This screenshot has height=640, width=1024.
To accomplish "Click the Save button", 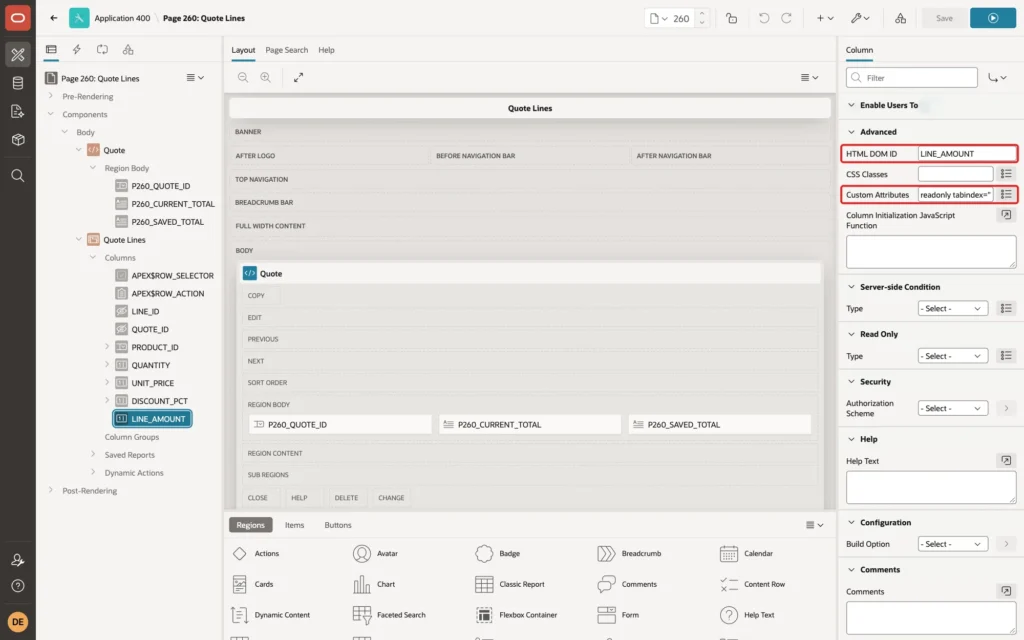I will coord(944,18).
